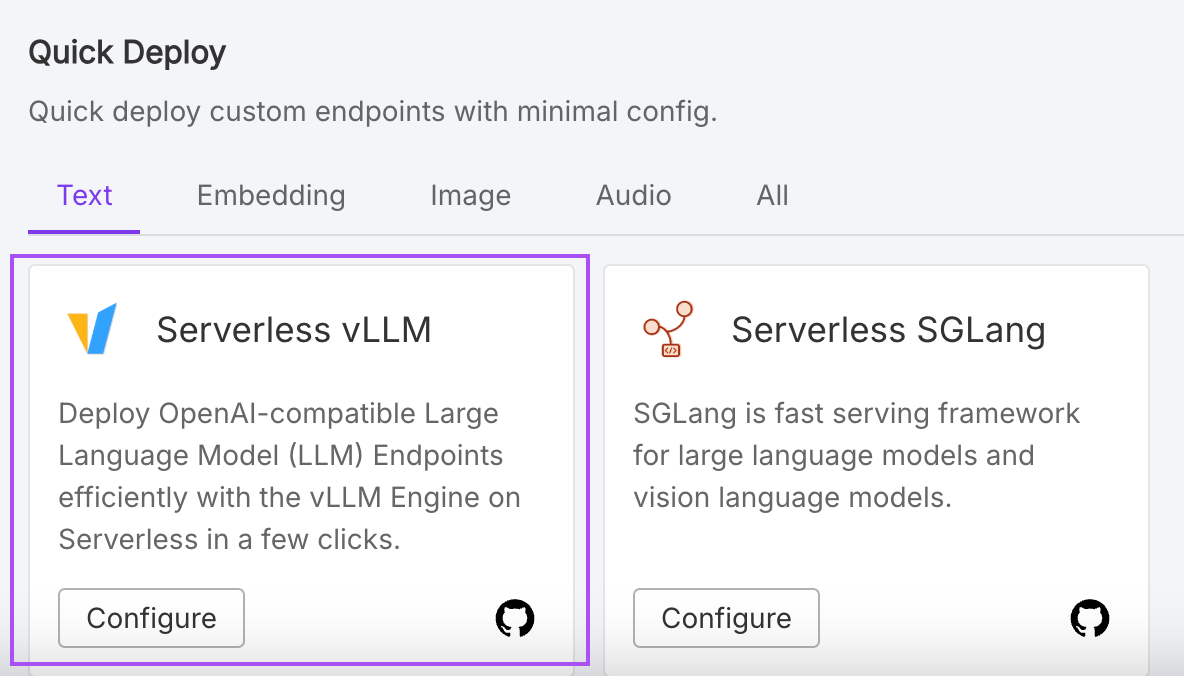Click the Serverless SGLang card title
The height and width of the screenshot is (676, 1184).
[889, 329]
